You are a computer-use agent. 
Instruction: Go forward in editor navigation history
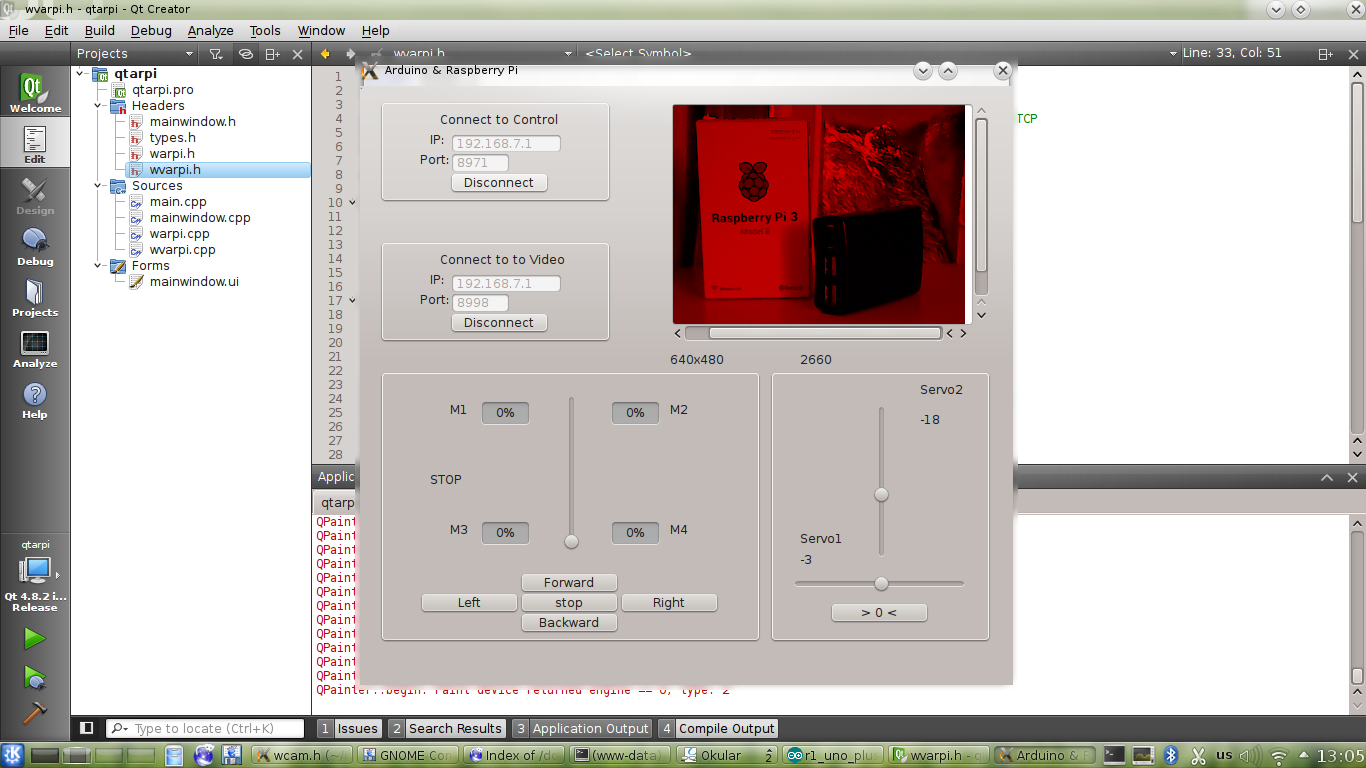[x=350, y=54]
